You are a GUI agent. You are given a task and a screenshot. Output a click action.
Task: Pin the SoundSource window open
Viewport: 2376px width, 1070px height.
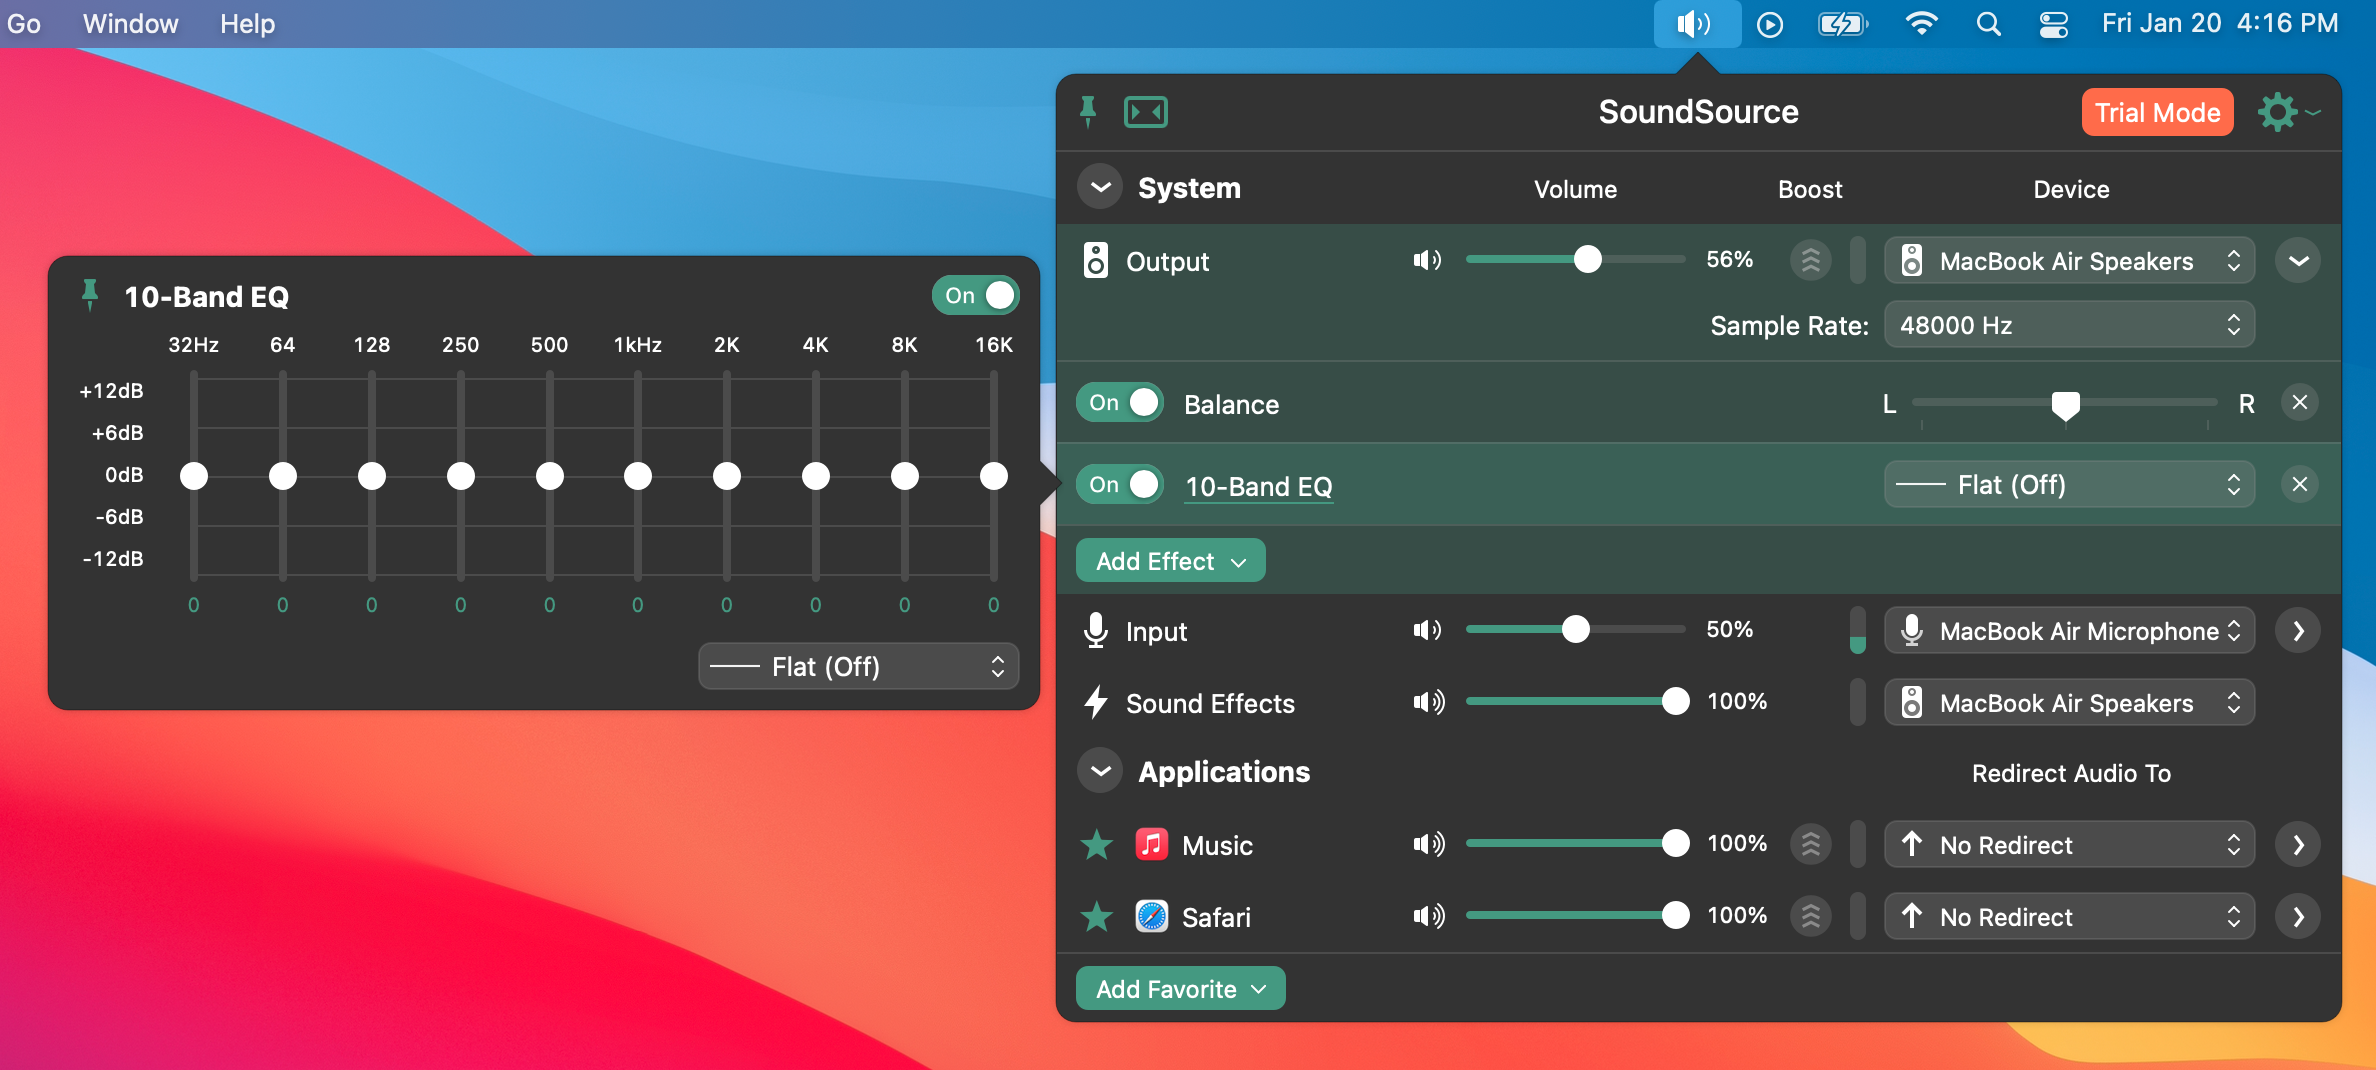[x=1088, y=111]
